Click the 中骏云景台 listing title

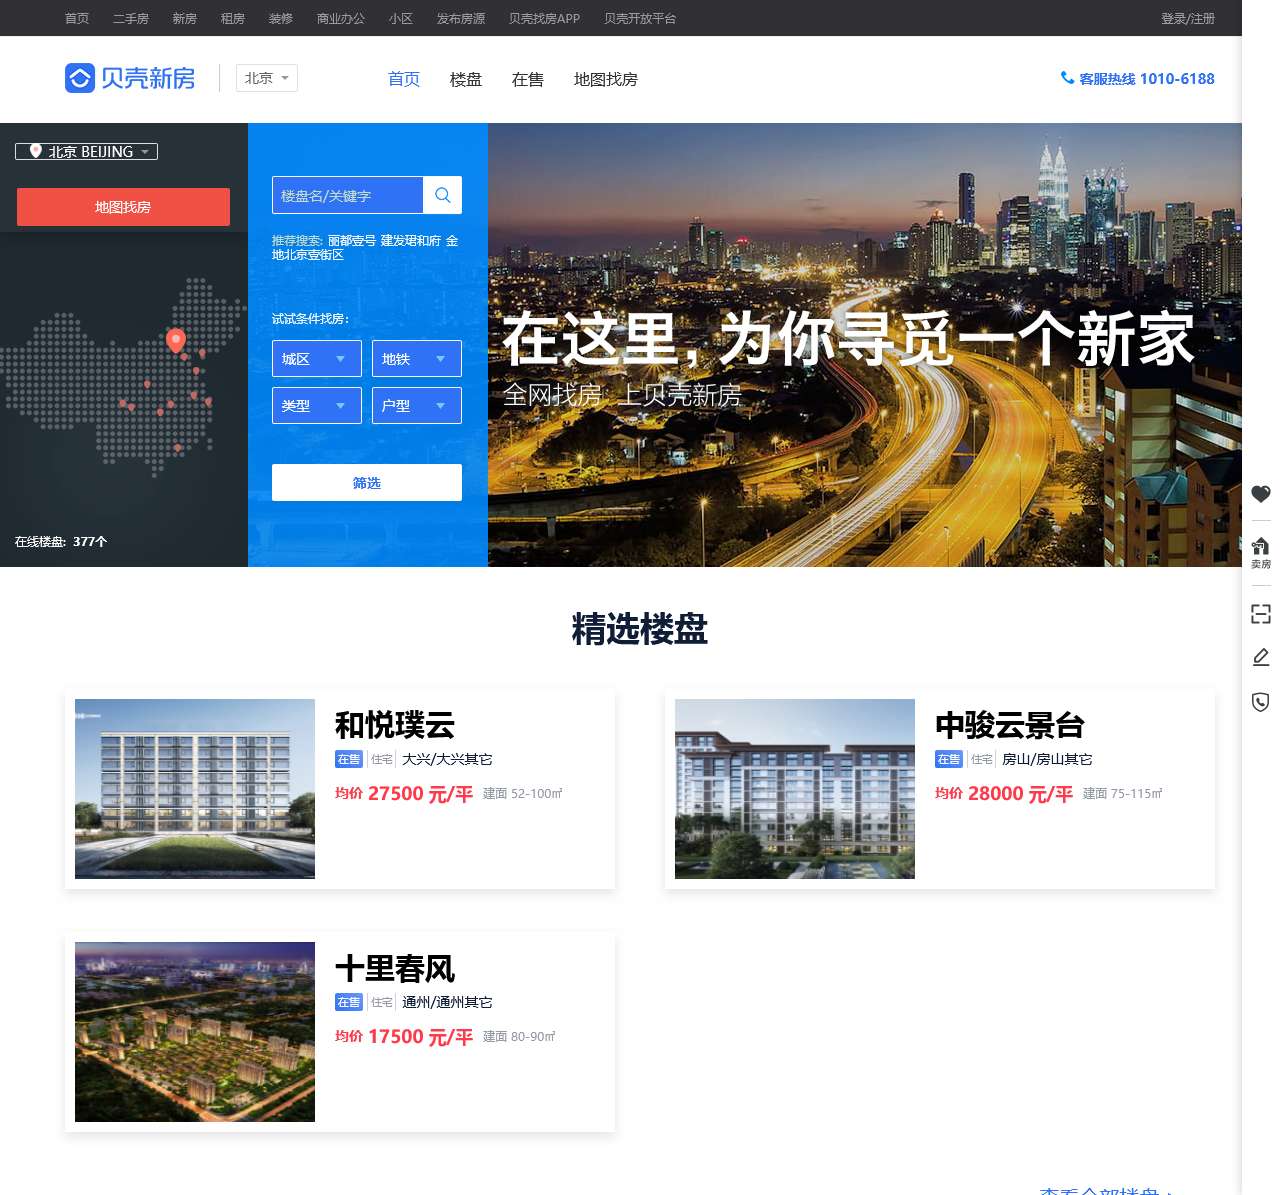point(1010,724)
